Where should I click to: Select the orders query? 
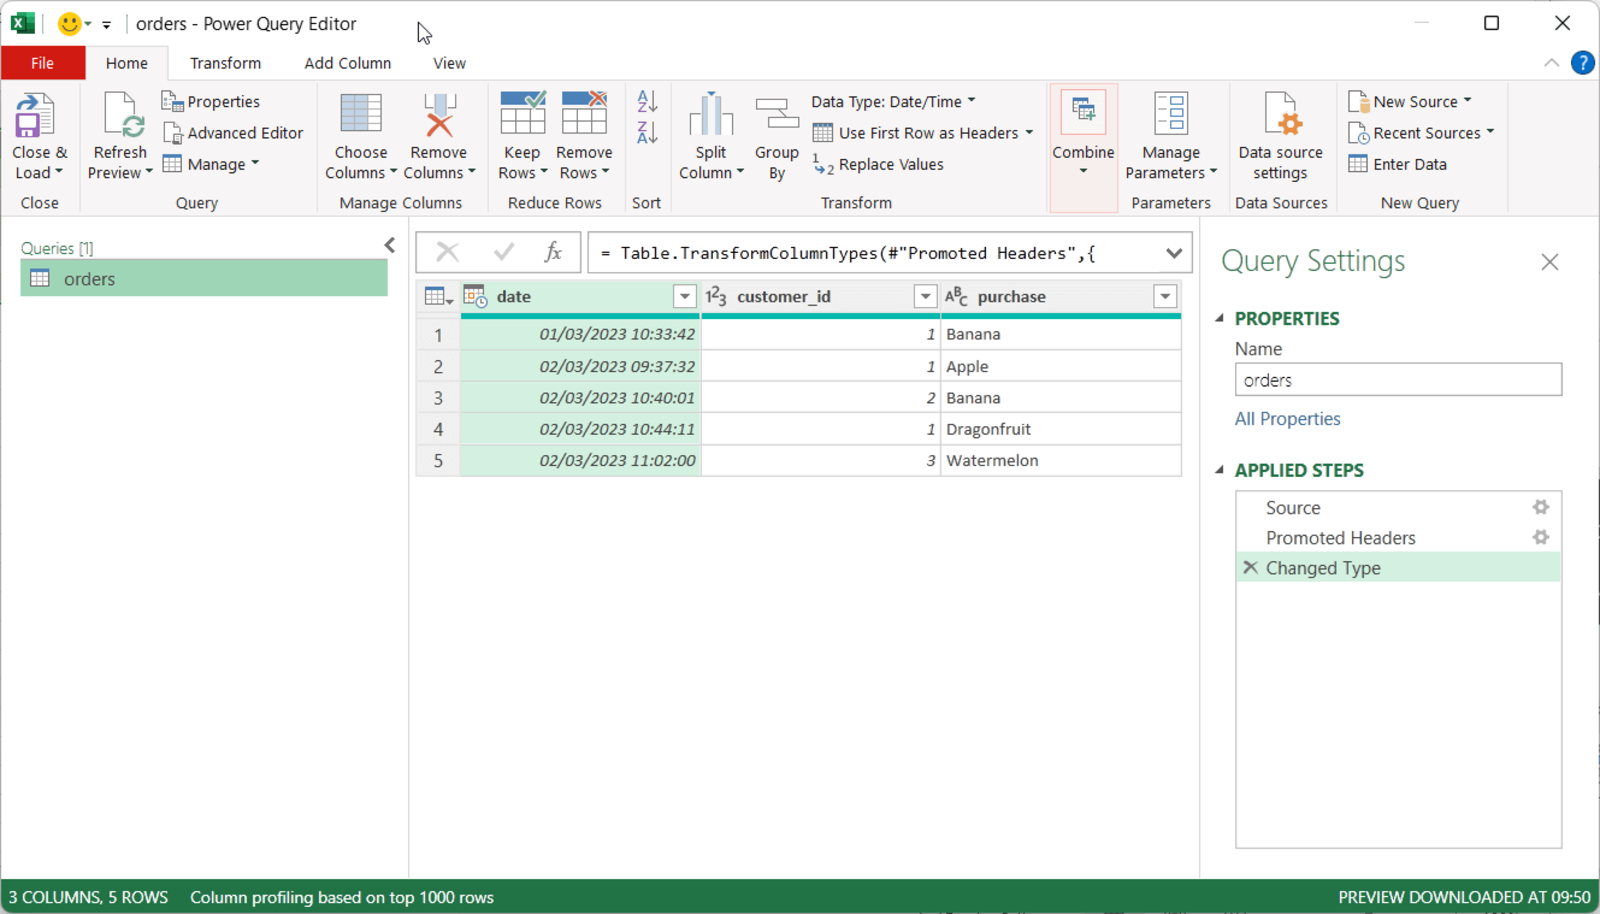(x=204, y=278)
